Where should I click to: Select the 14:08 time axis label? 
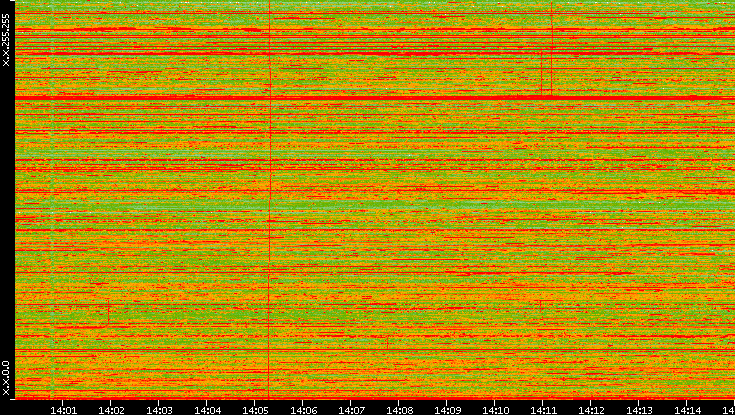pos(400,410)
